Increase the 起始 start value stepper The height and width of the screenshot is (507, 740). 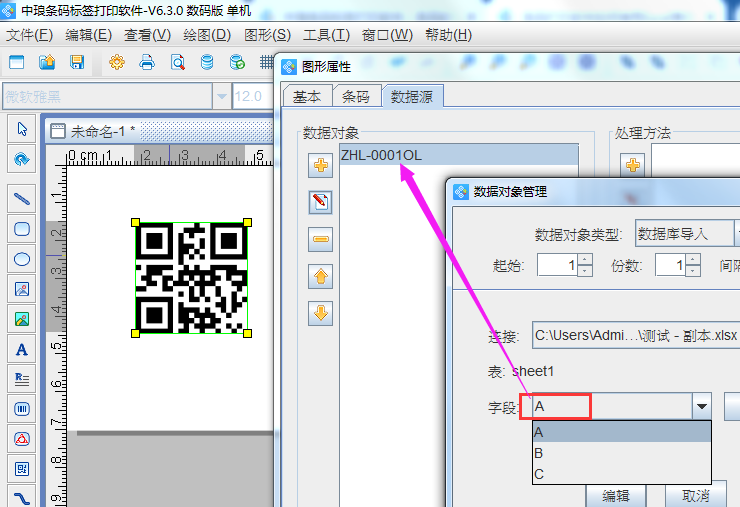pyautogui.click(x=585, y=259)
